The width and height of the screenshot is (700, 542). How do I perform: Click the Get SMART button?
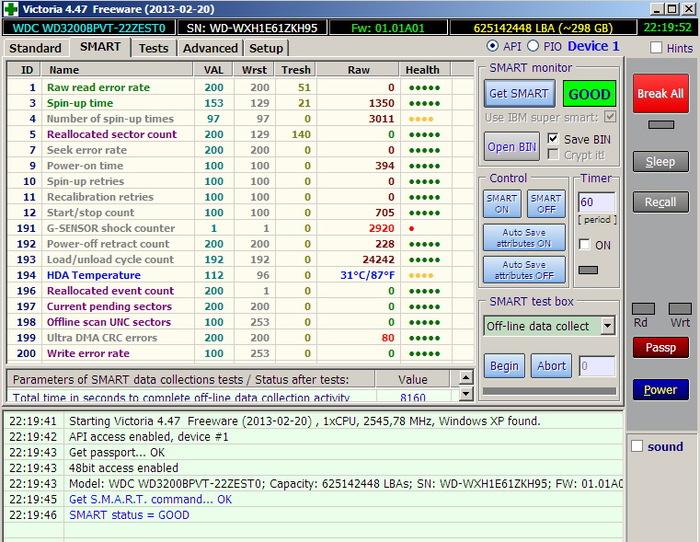click(x=518, y=94)
